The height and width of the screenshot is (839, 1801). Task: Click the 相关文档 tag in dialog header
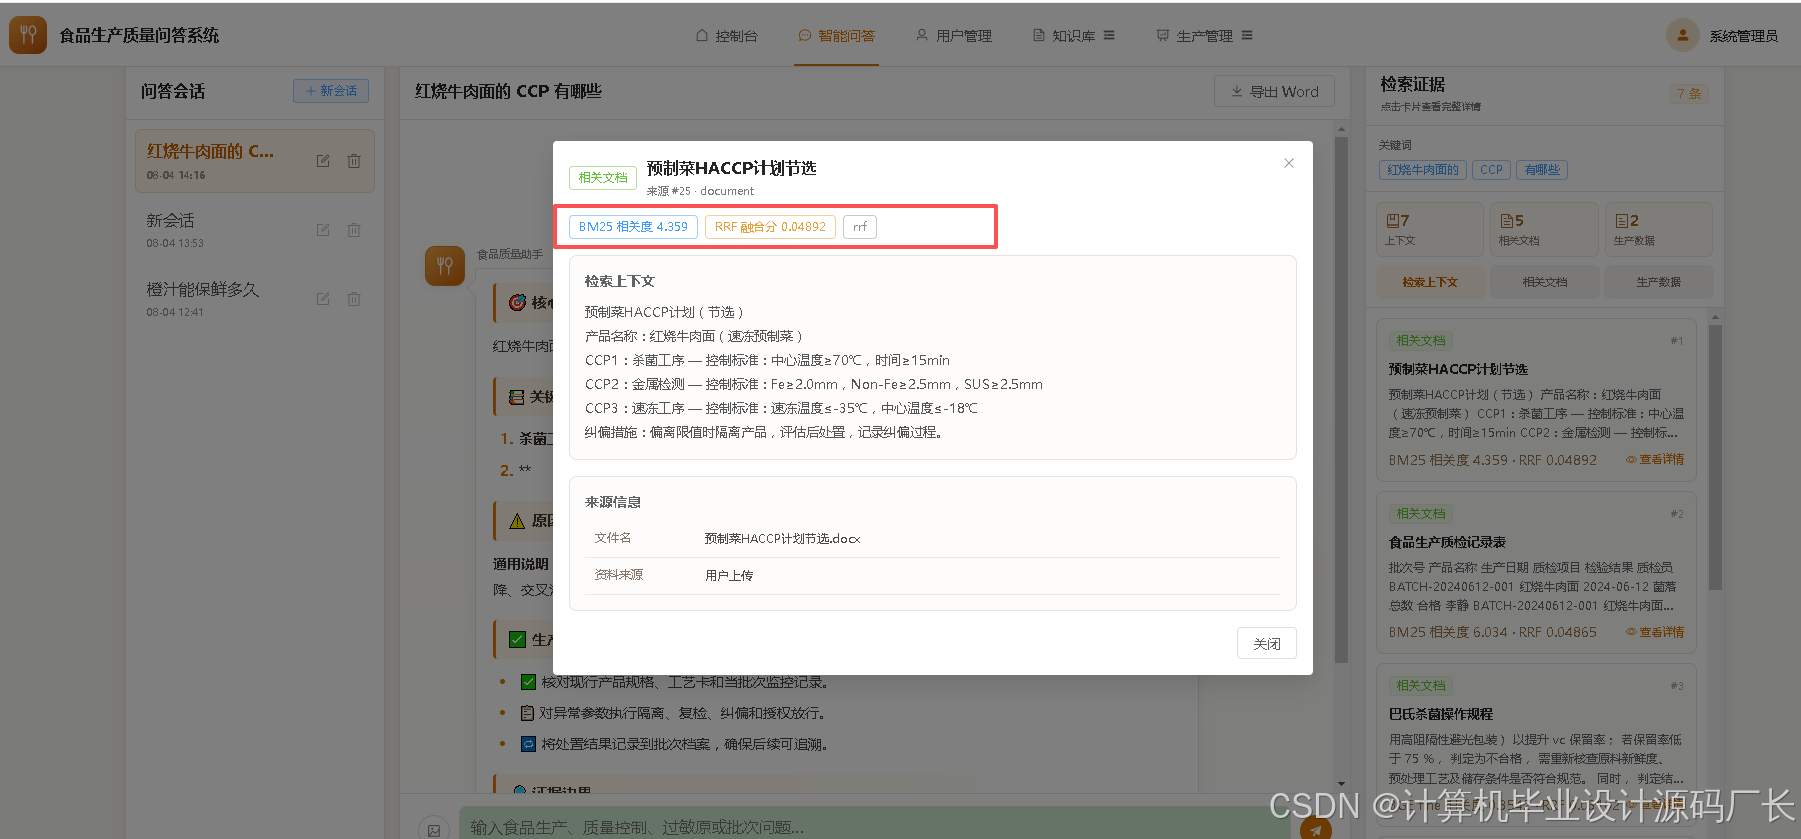[603, 178]
